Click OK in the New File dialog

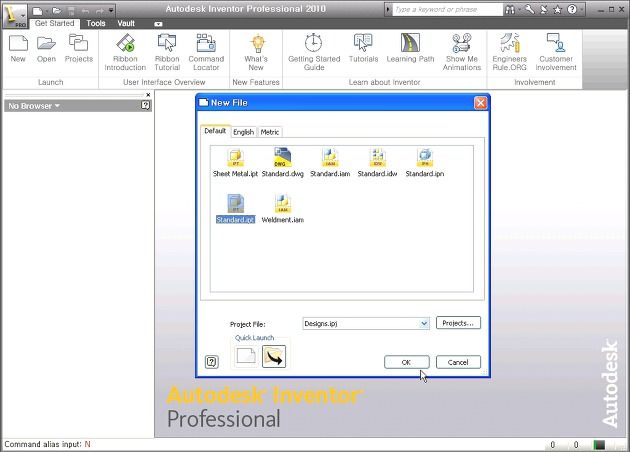coord(406,362)
